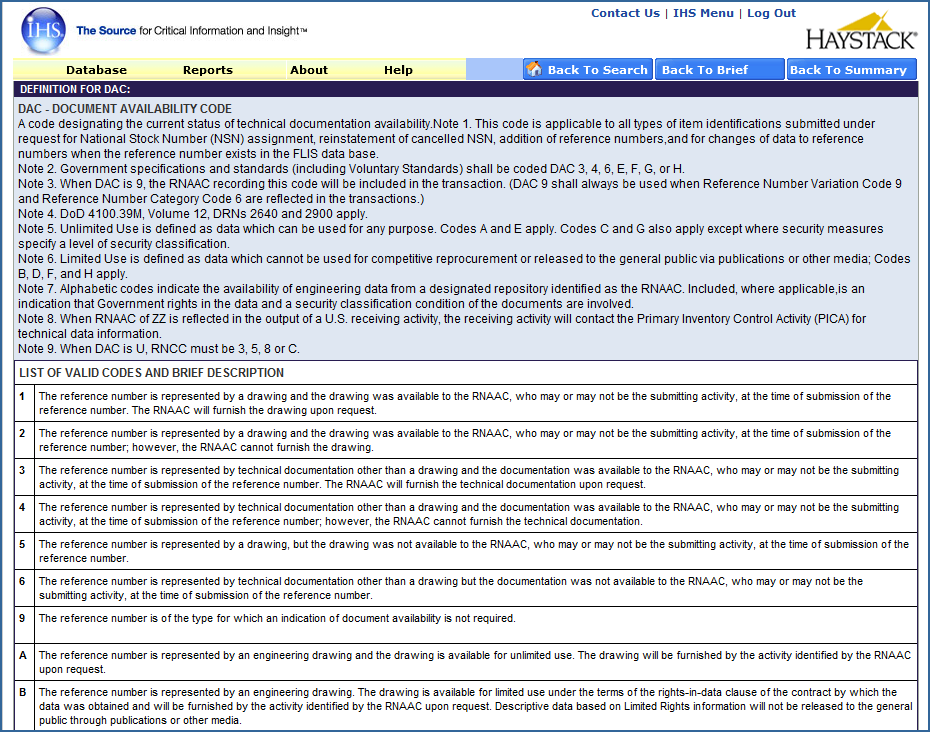This screenshot has width=930, height=732.
Task: Select the row for code A
Action: click(x=464, y=662)
